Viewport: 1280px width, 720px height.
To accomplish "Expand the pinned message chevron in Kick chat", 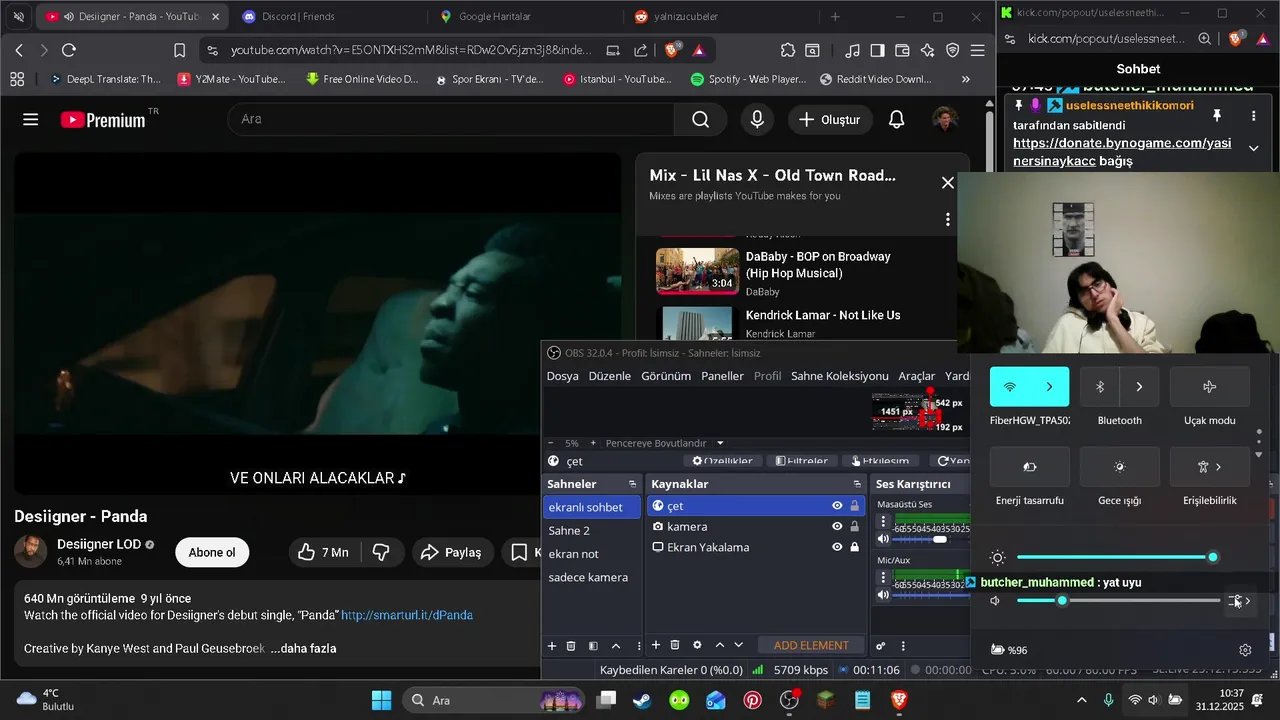I will click(x=1254, y=147).
